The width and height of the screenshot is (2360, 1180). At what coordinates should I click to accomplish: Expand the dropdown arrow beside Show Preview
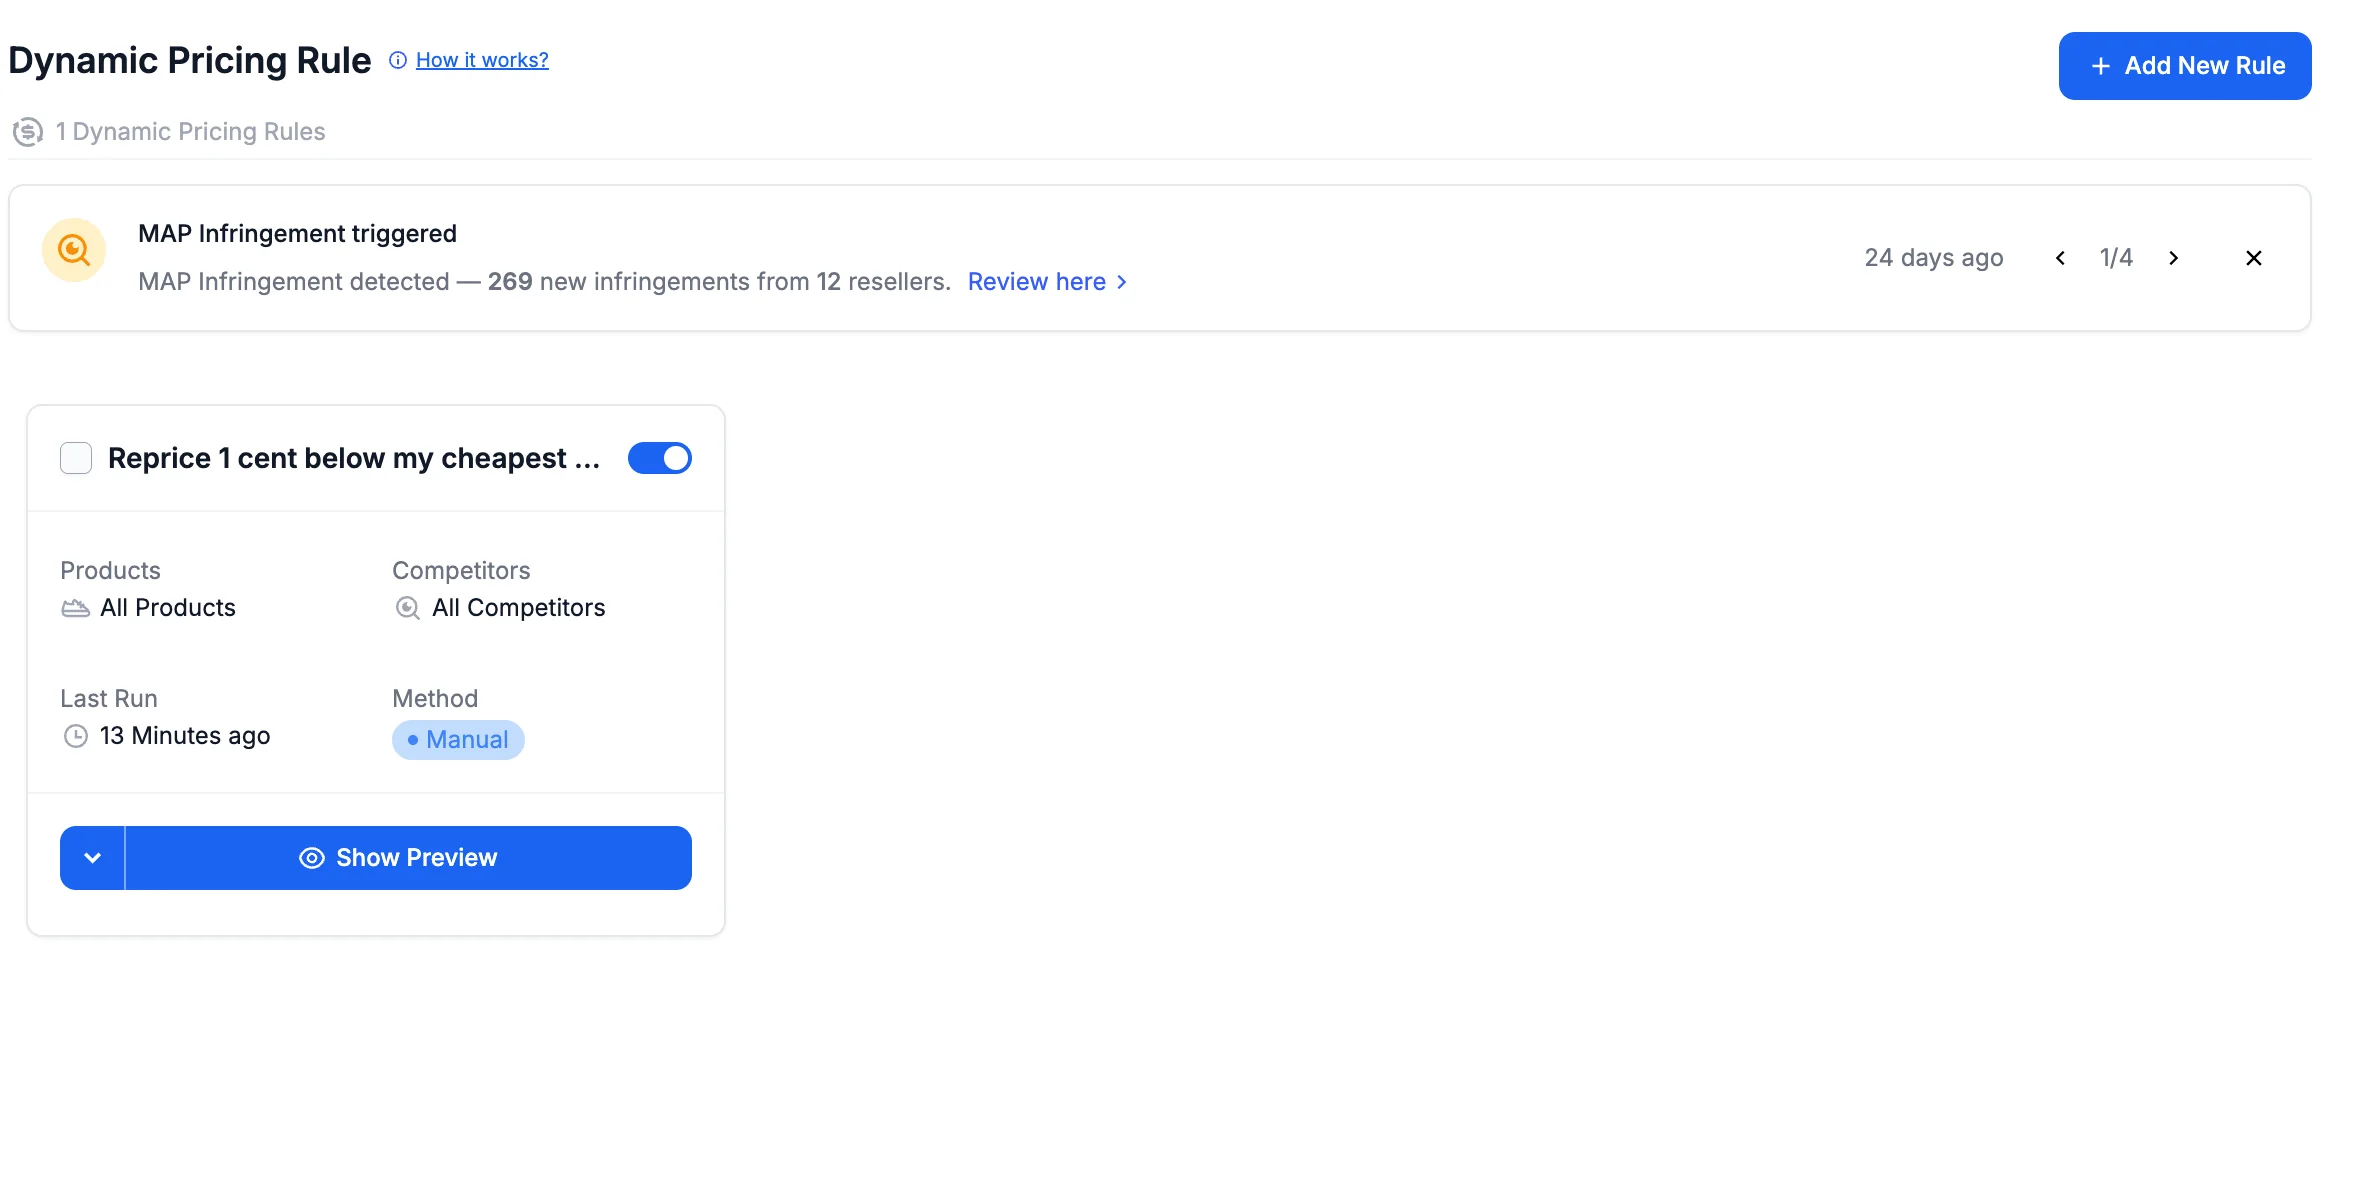(92, 858)
